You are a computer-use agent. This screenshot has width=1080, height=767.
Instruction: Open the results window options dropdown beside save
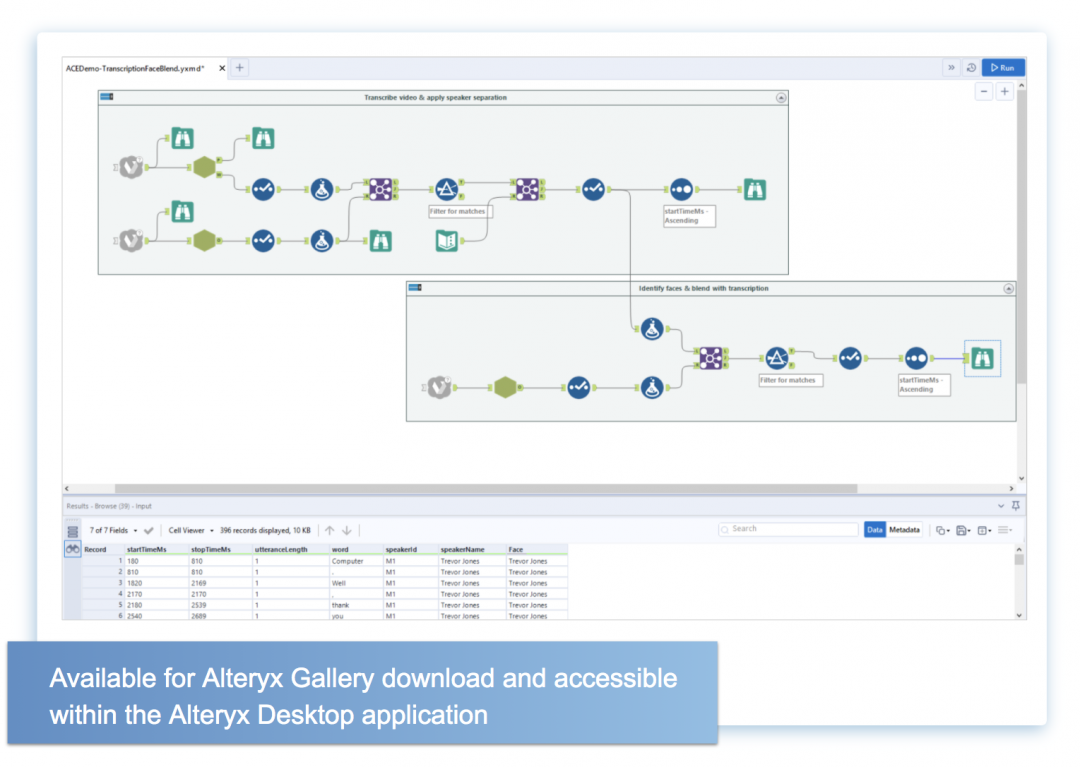pyautogui.click(x=984, y=530)
